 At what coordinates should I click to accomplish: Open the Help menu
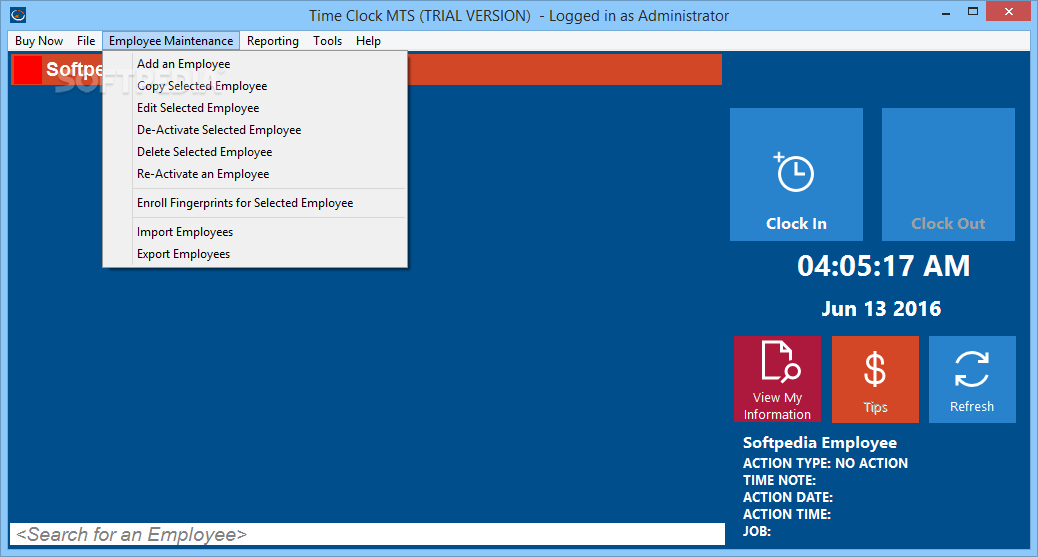[368, 41]
